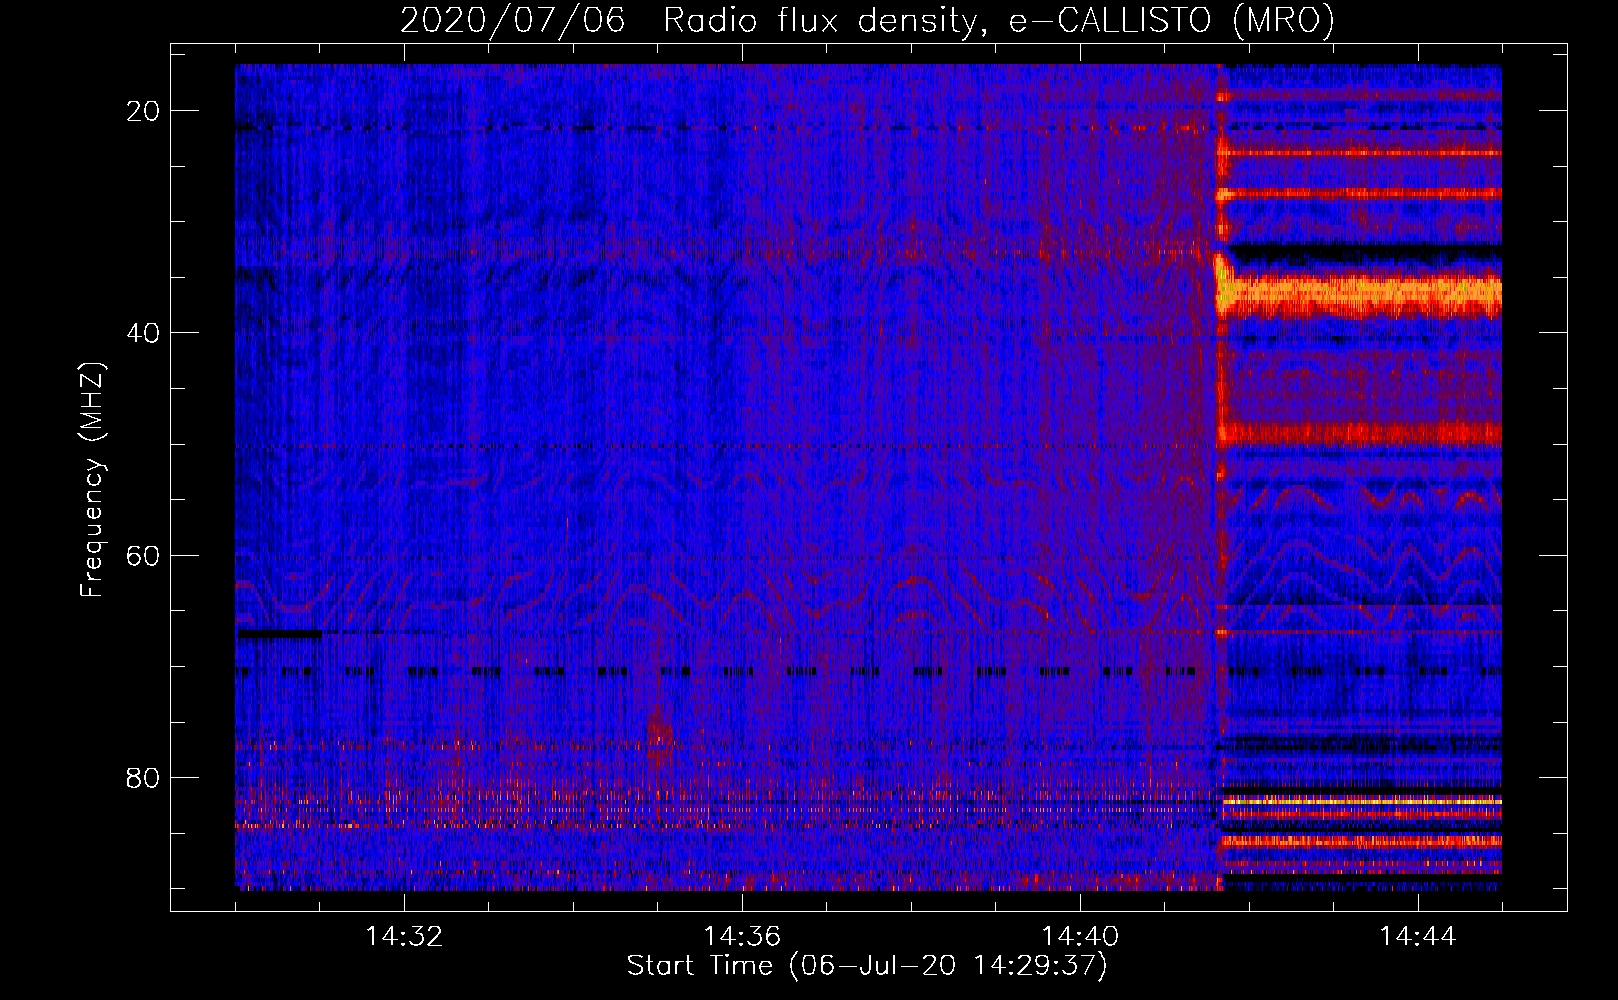This screenshot has height=1000, width=1618.
Task: Click the short black bar near 67 MHz at the plot start
Action: click(279, 633)
